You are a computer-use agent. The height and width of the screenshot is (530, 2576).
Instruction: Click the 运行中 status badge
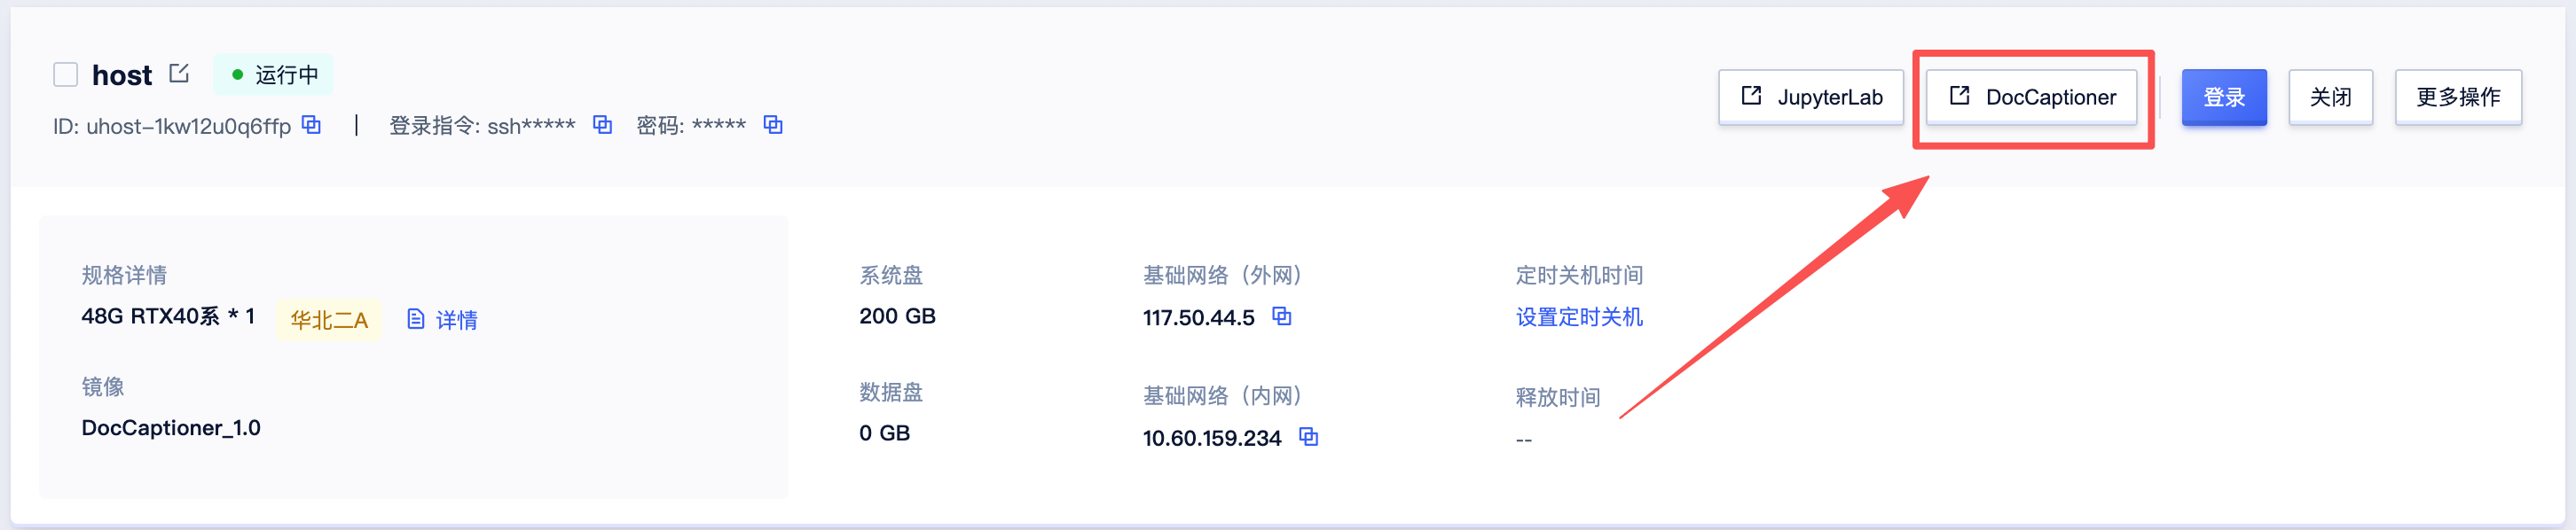[273, 75]
